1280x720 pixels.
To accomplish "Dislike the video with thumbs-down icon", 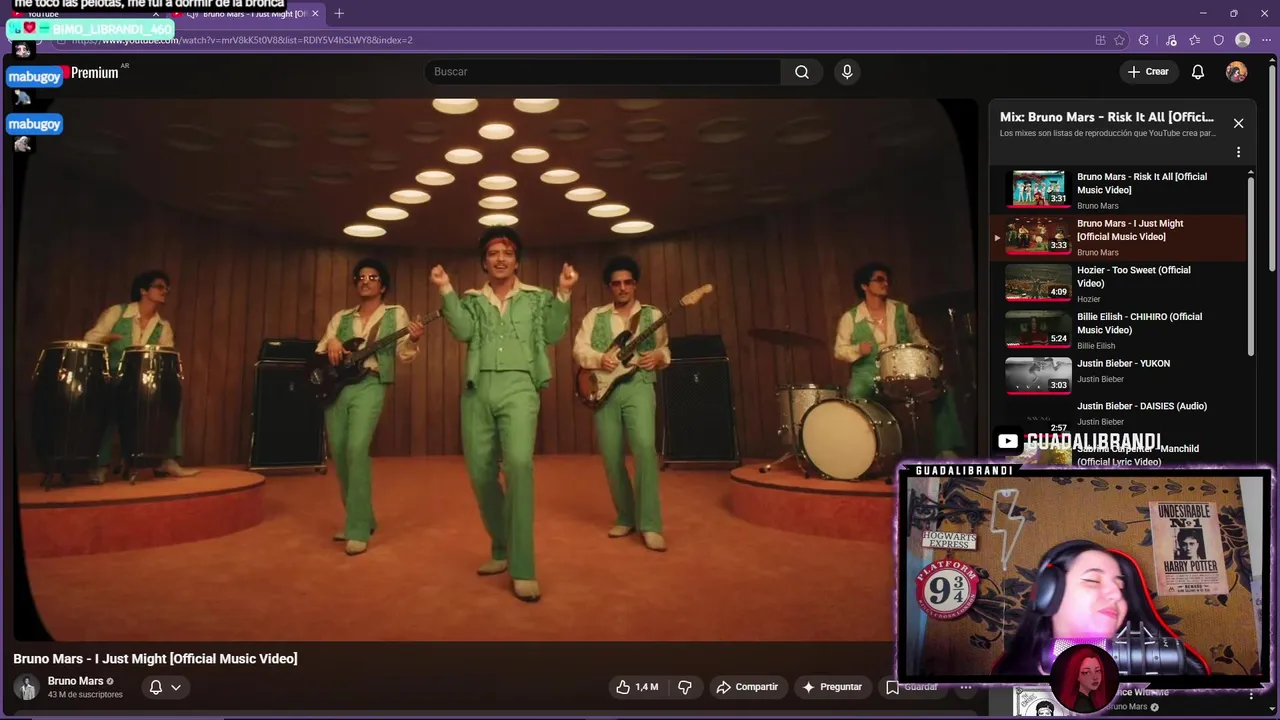I will pos(685,687).
